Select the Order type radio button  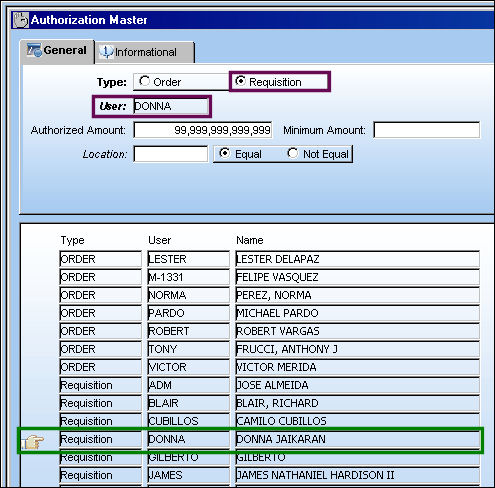[x=144, y=81]
